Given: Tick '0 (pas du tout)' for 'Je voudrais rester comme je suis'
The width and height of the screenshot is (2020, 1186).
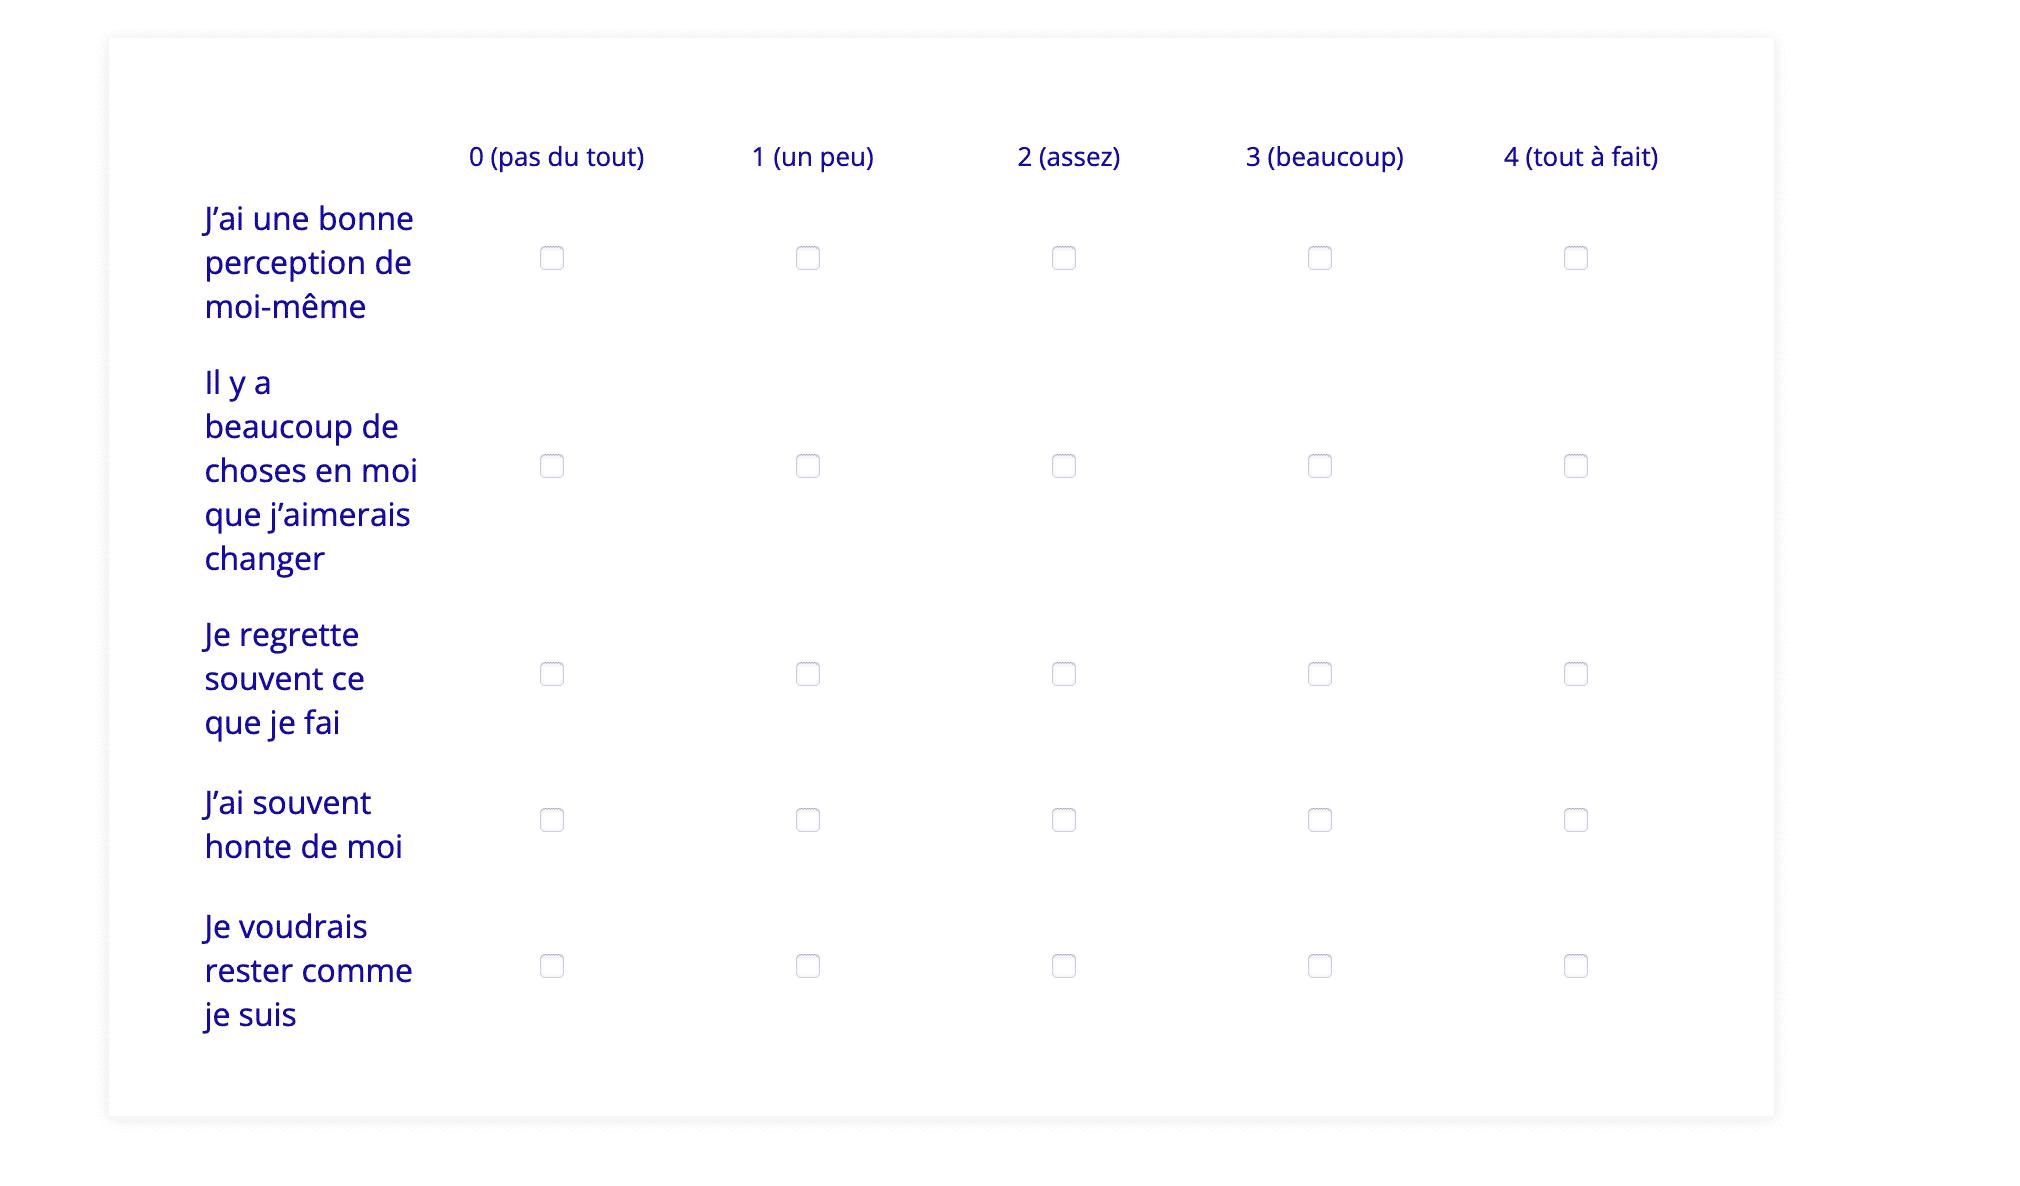Looking at the screenshot, I should (552, 966).
